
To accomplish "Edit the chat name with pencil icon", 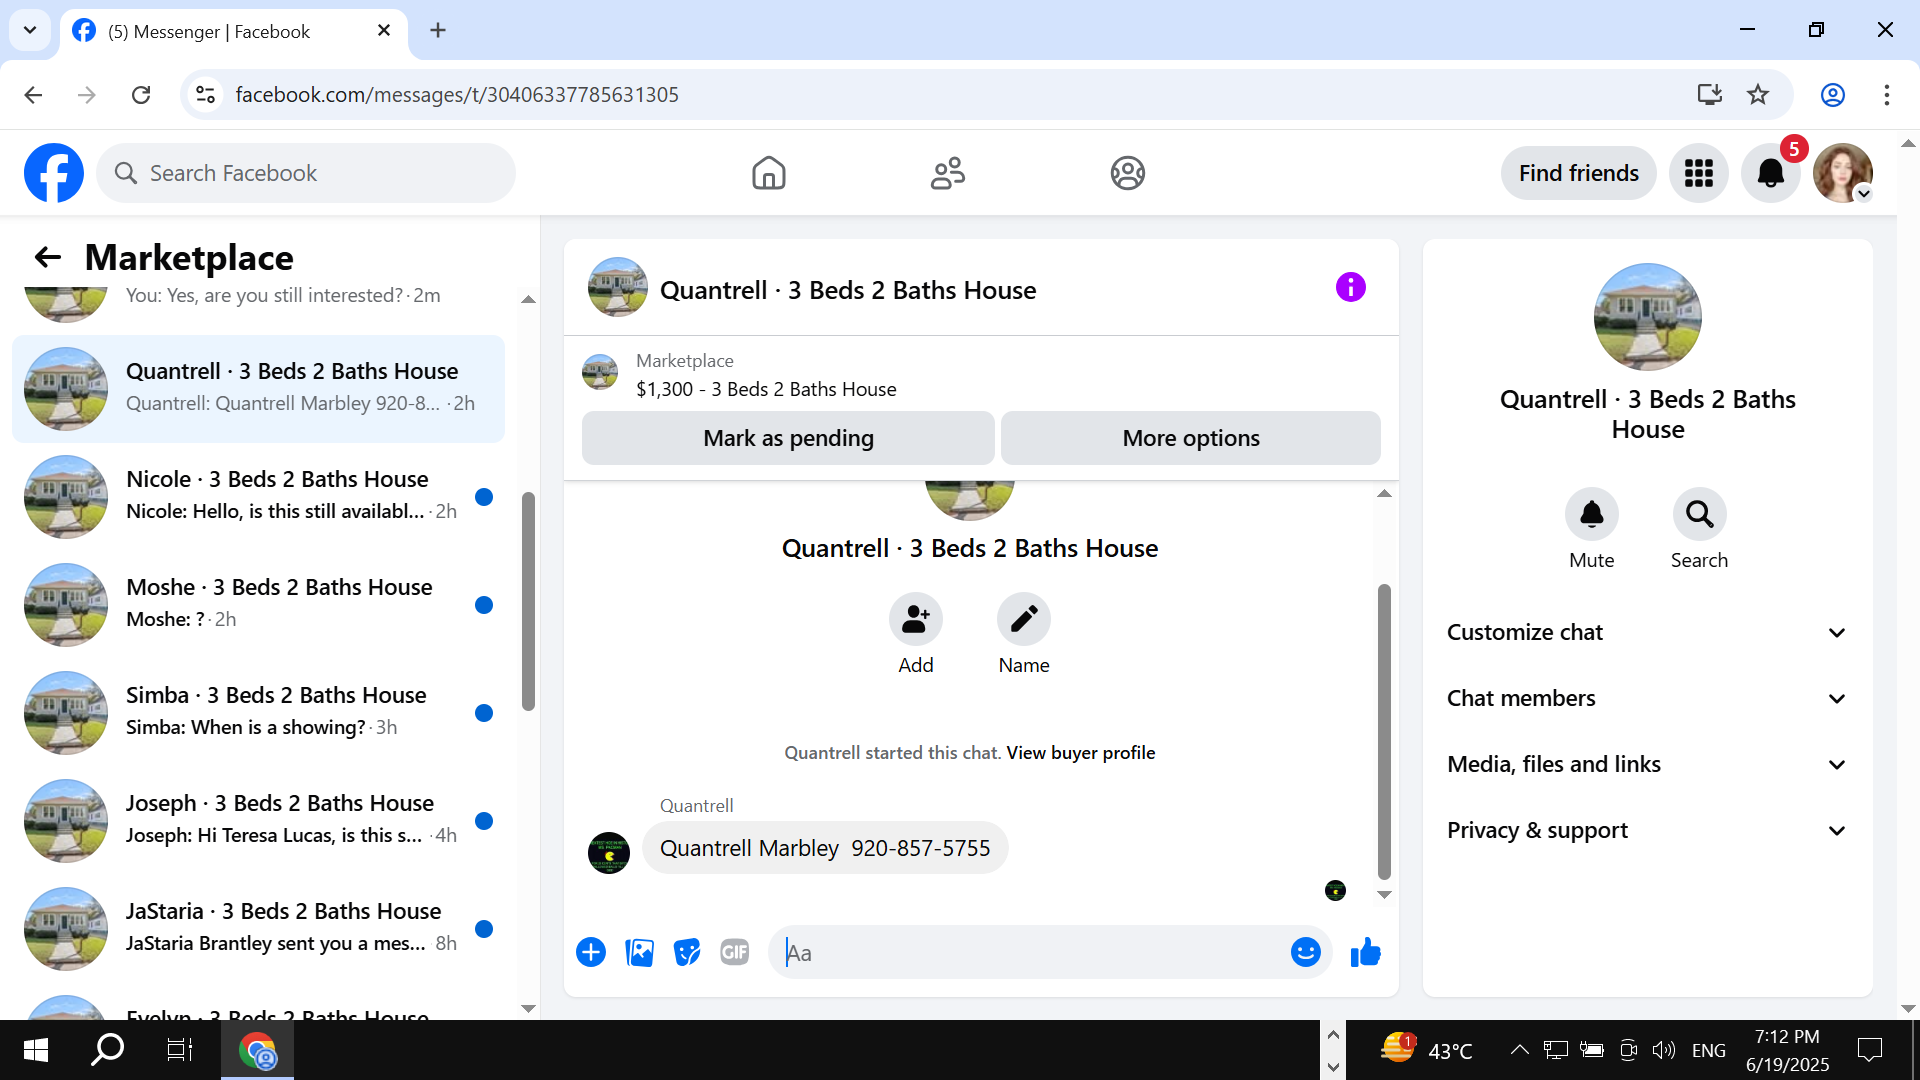I will [x=1023, y=619].
